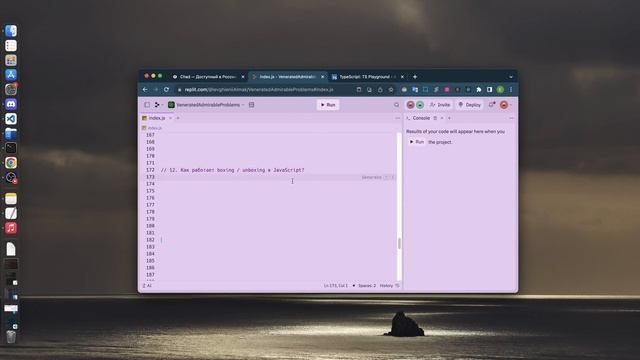640x360 pixels.
Task: Open the Console pane three-dot menu
Action: pos(511,118)
